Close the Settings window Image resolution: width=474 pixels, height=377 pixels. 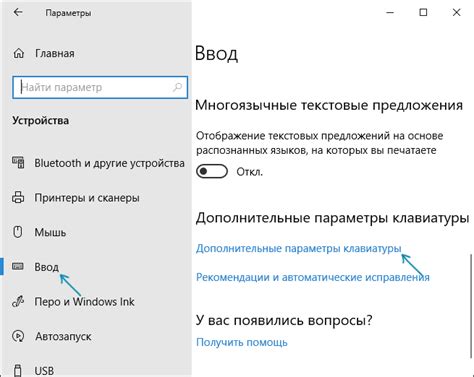click(x=456, y=12)
